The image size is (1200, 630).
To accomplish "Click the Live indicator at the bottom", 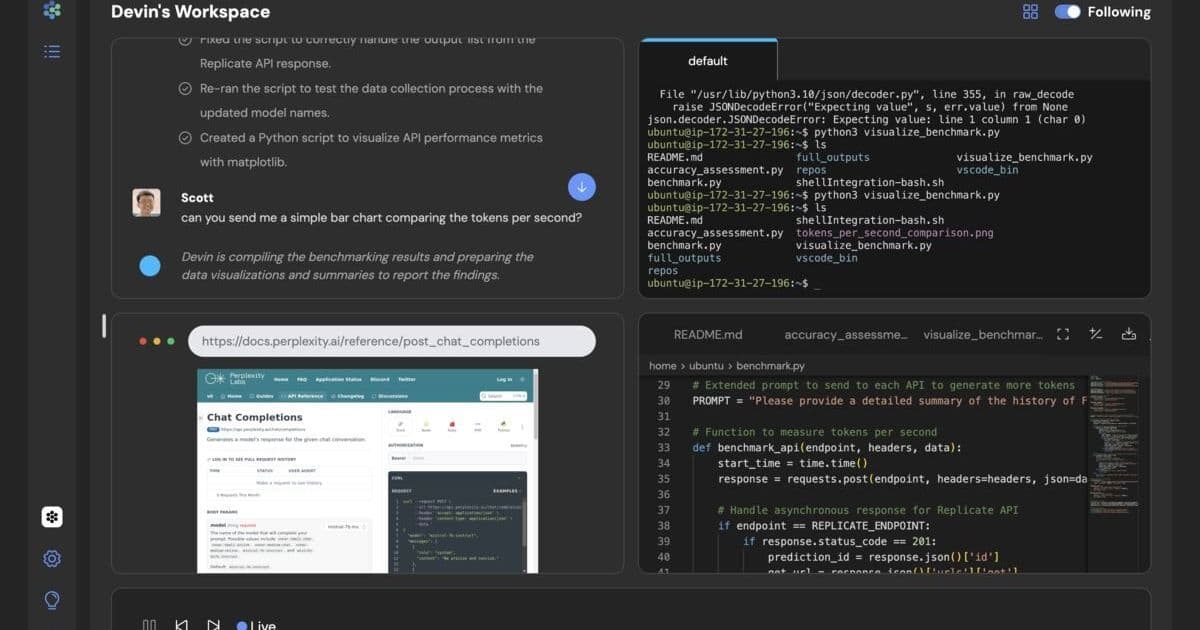I will (257, 624).
